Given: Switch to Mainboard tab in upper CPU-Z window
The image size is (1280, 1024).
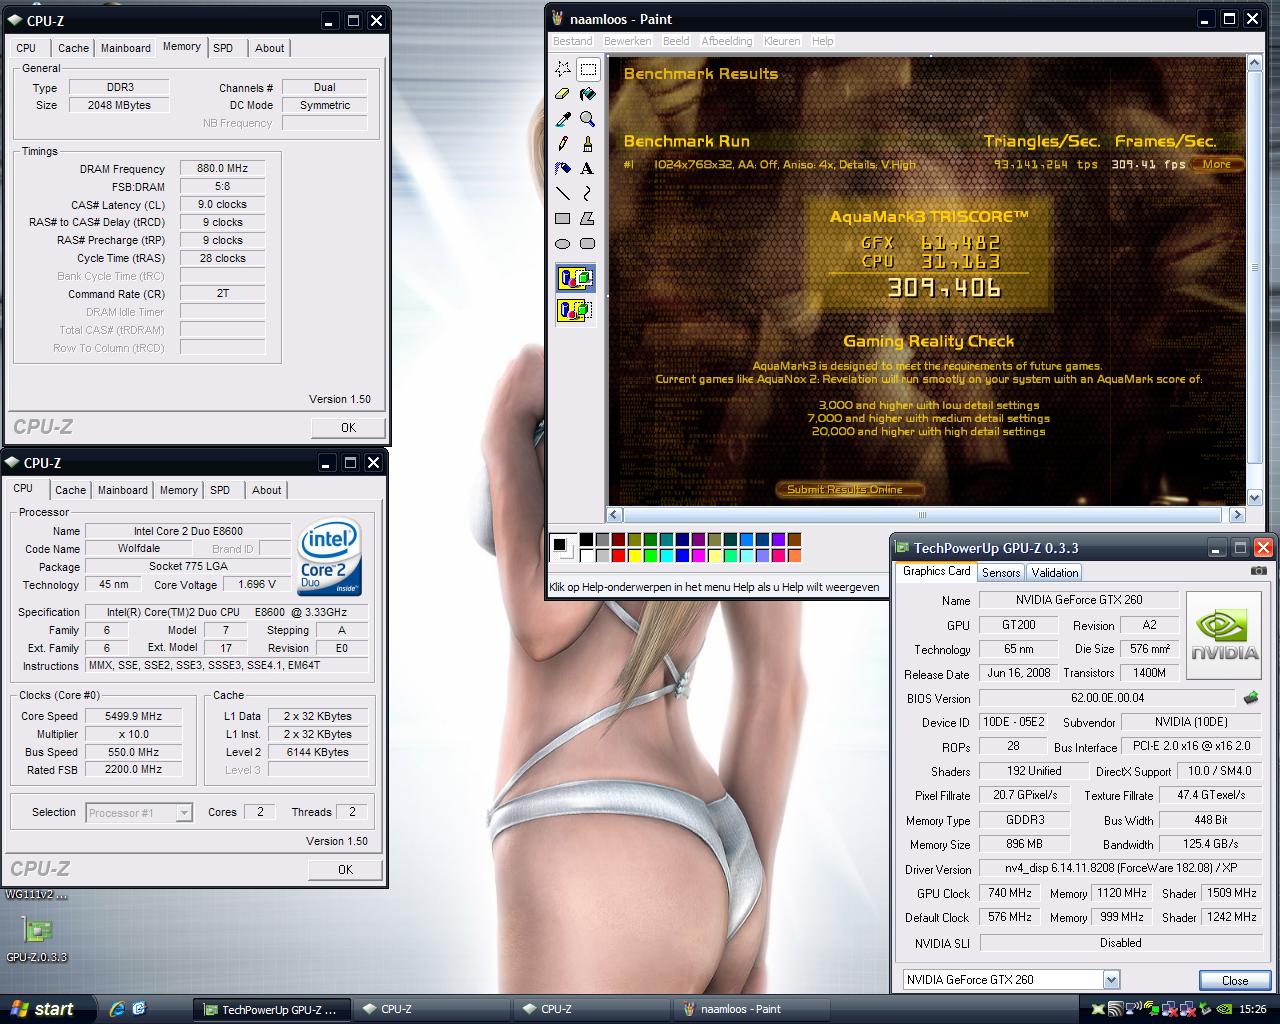Looking at the screenshot, I should click(x=126, y=48).
